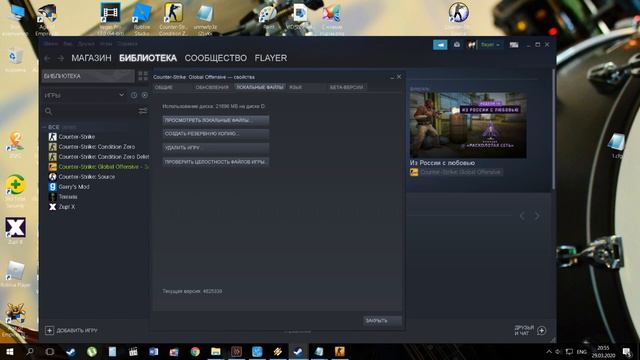Click the Из России с любовью headline
This screenshot has height=360, width=640.
tap(442, 163)
